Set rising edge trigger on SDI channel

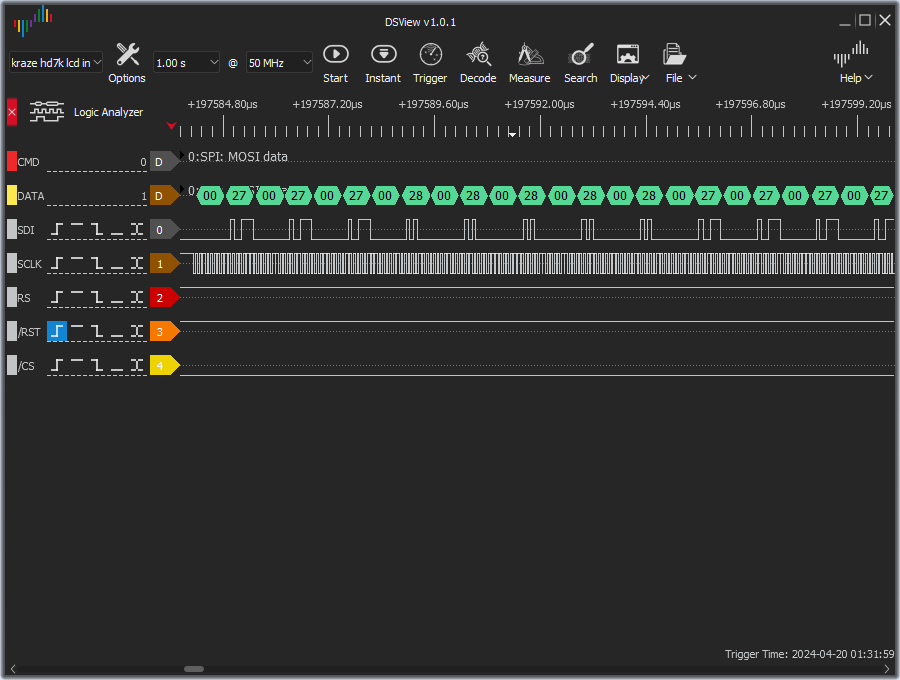click(58, 230)
